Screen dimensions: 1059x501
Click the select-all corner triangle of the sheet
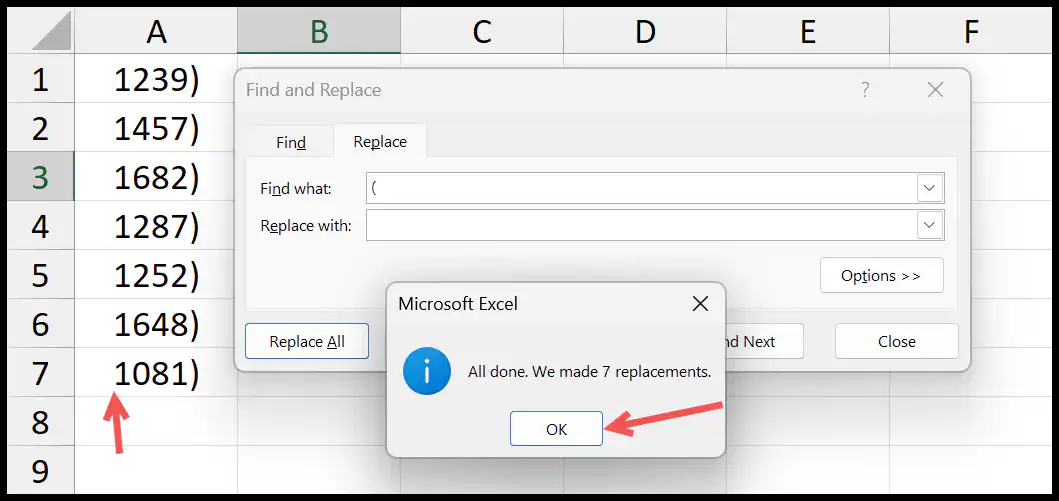[52, 32]
